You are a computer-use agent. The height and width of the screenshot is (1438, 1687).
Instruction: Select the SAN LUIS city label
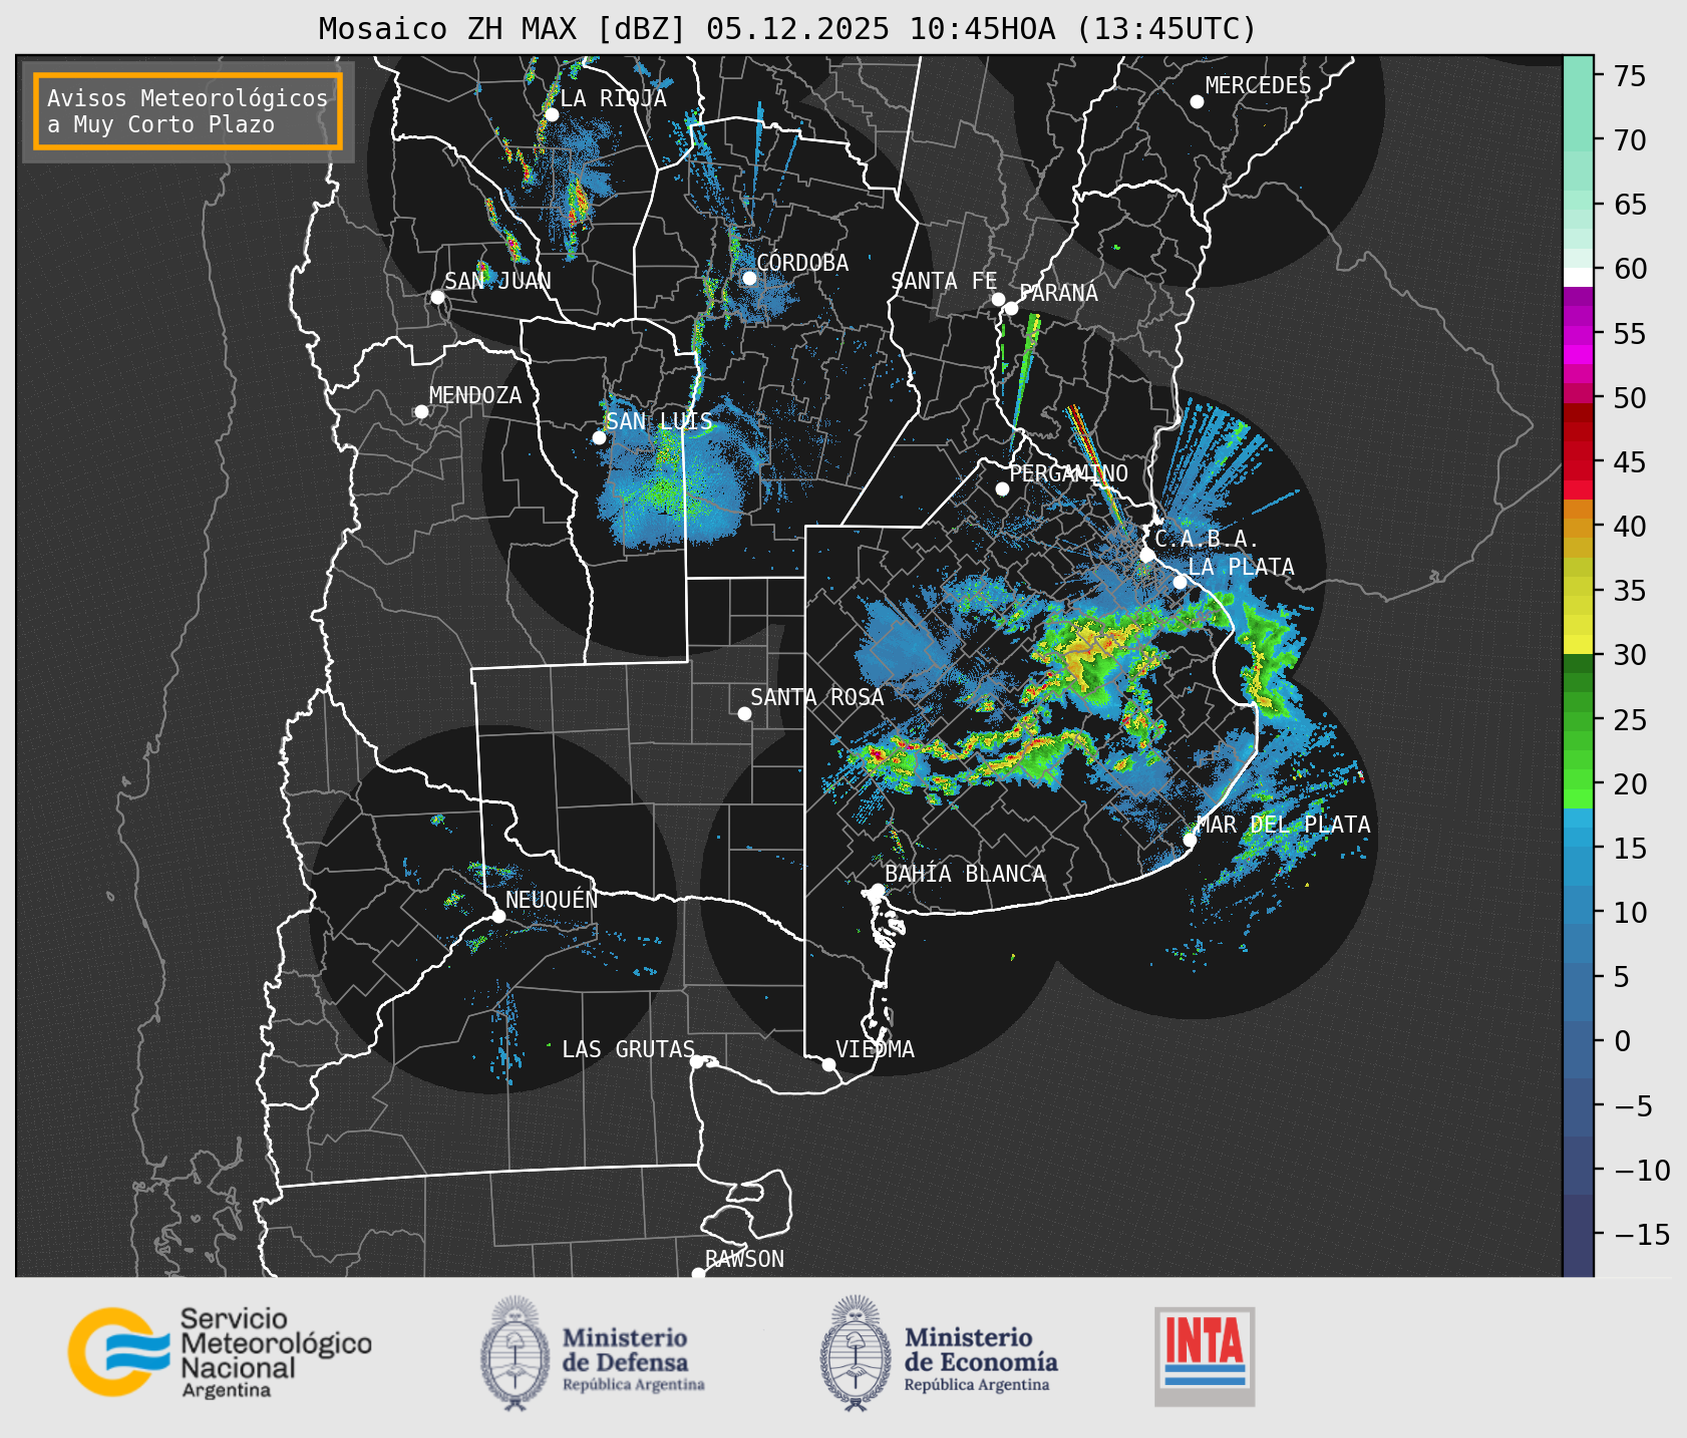pyautogui.click(x=659, y=422)
